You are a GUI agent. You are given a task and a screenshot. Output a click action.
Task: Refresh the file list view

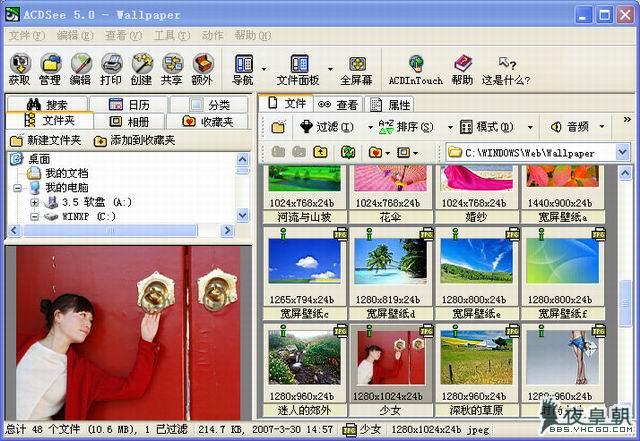tap(348, 152)
